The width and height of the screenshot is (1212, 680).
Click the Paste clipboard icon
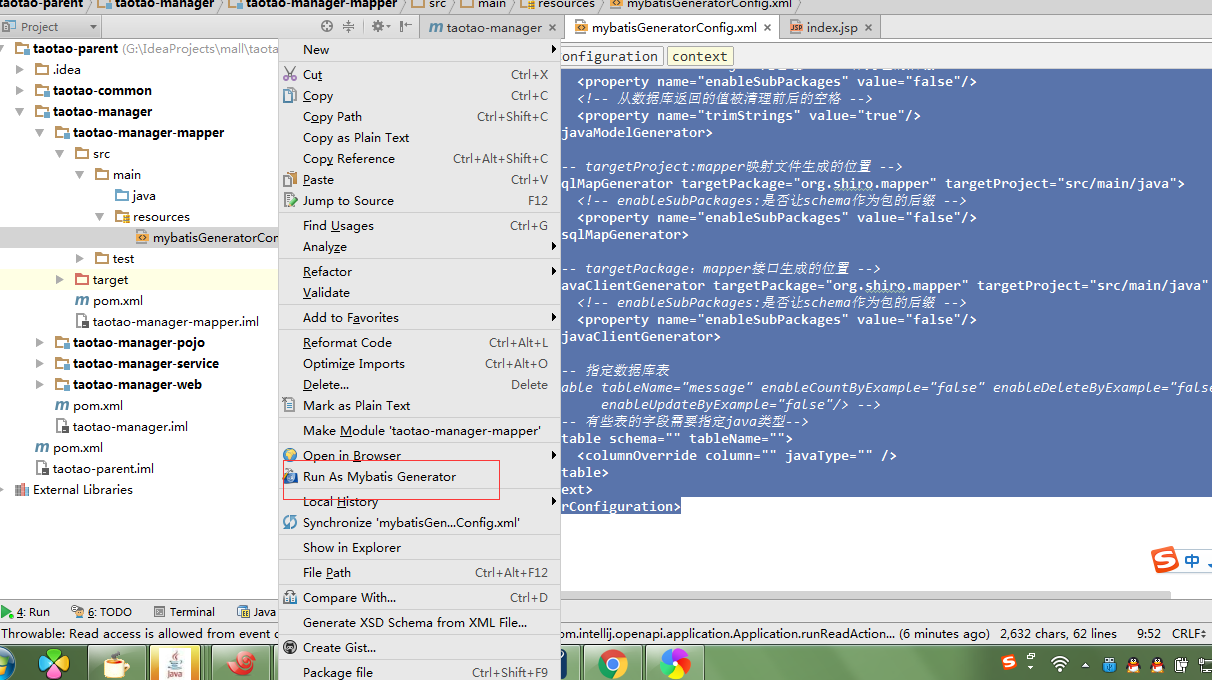[x=290, y=180]
